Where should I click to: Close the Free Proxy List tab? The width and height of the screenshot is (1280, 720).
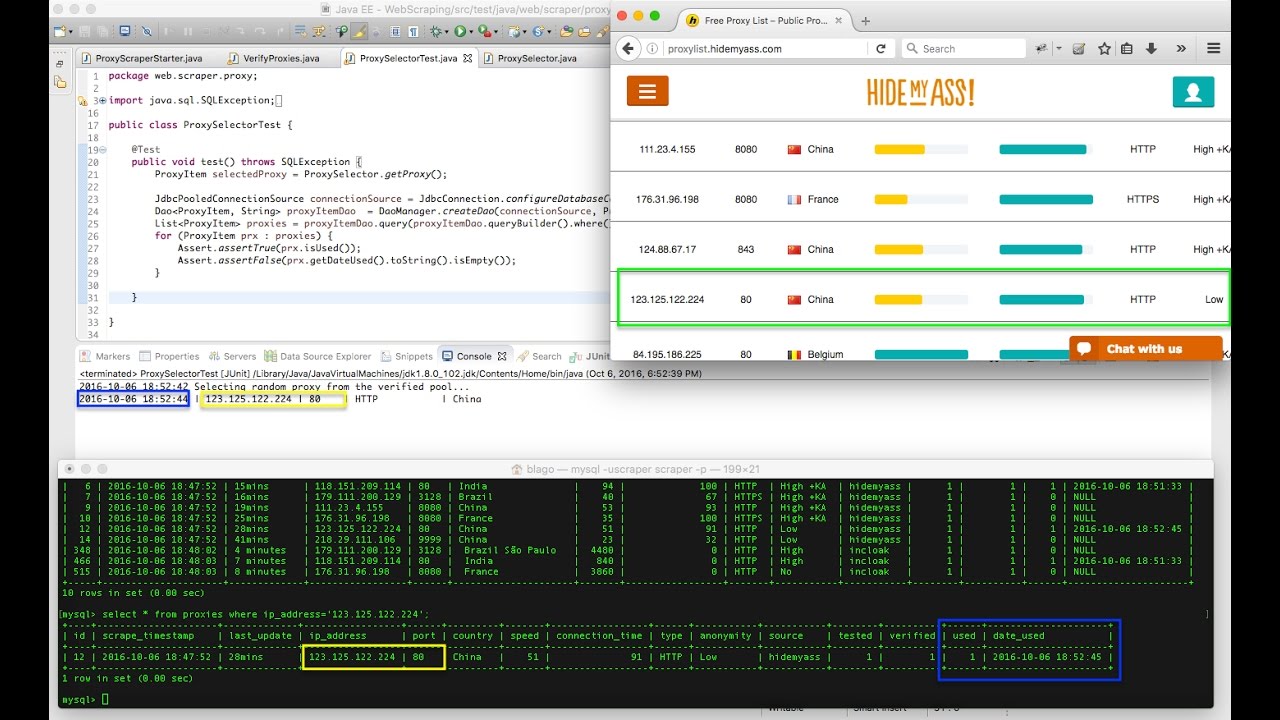(x=839, y=20)
